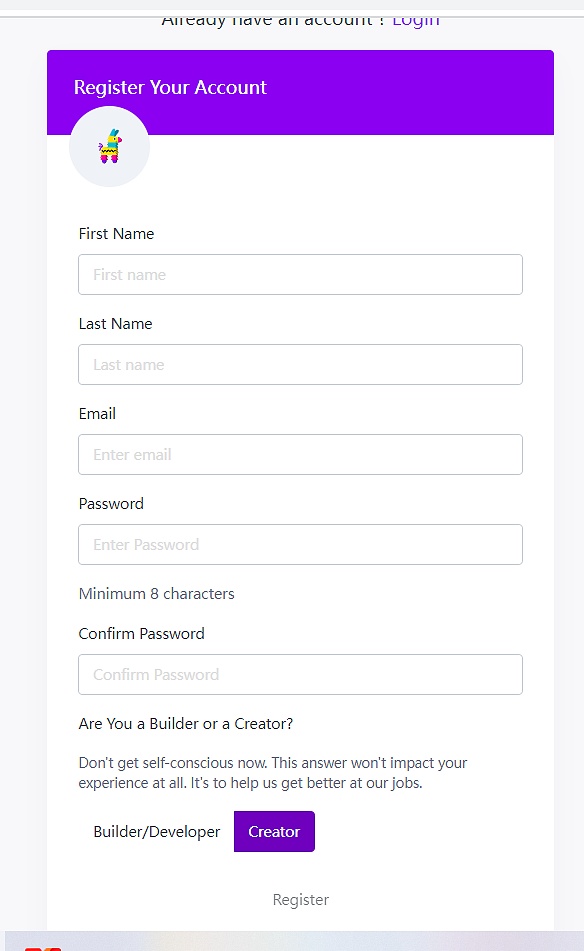584x951 pixels.
Task: Click the Builder or Creator question text
Action: point(186,724)
